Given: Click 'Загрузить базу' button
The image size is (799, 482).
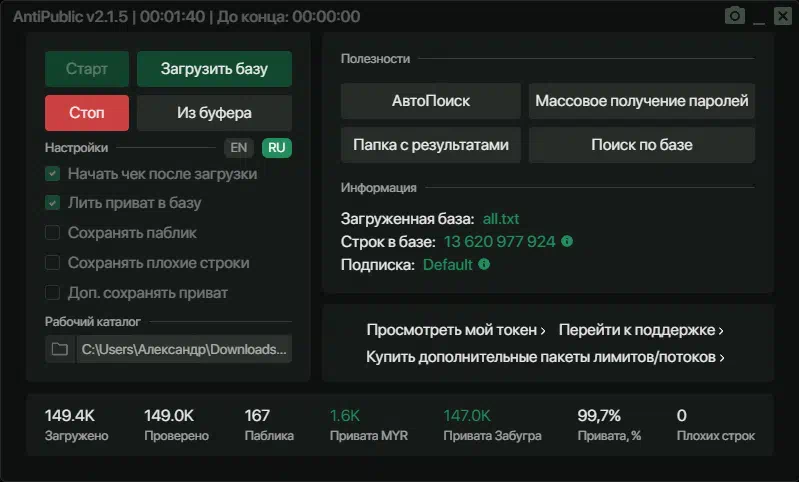Looking at the screenshot, I should [215, 69].
